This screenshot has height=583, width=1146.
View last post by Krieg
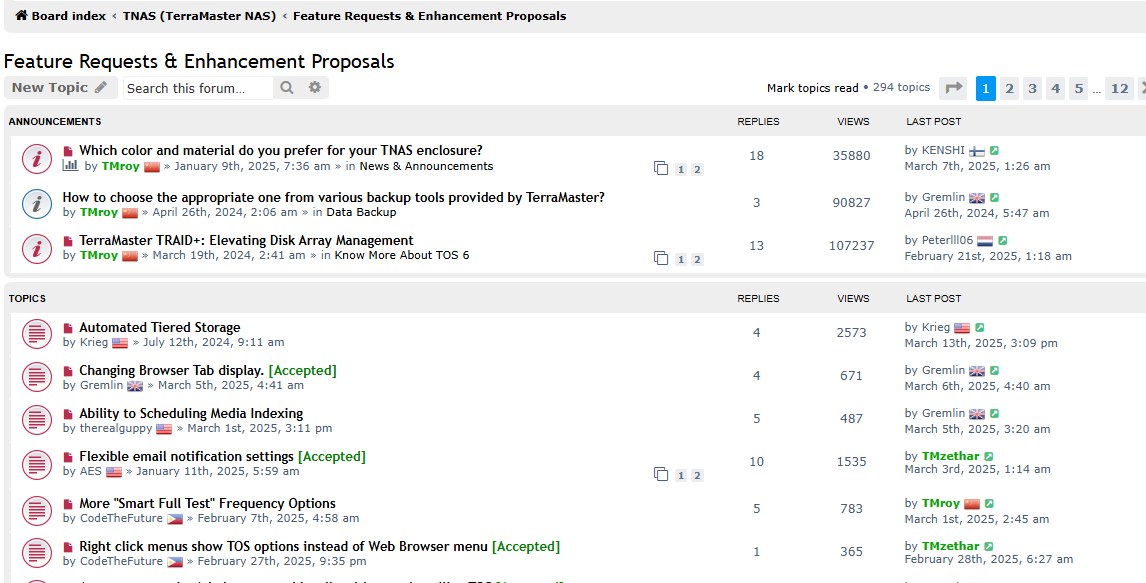[x=979, y=327]
